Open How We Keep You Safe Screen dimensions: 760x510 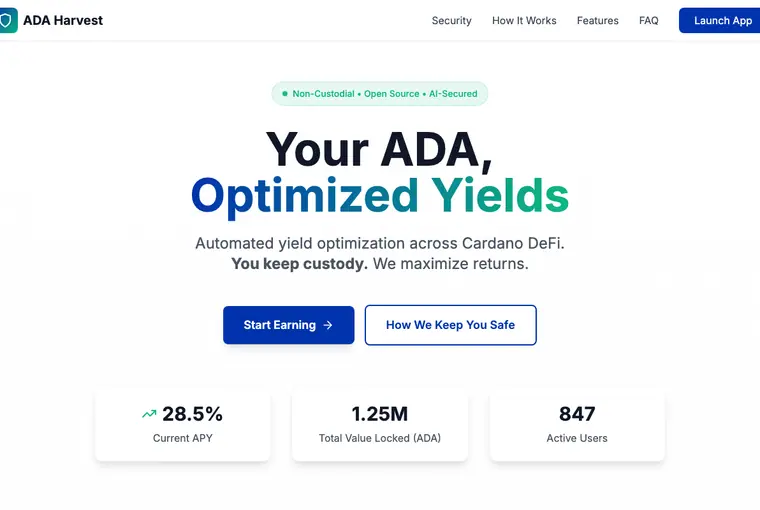(450, 325)
